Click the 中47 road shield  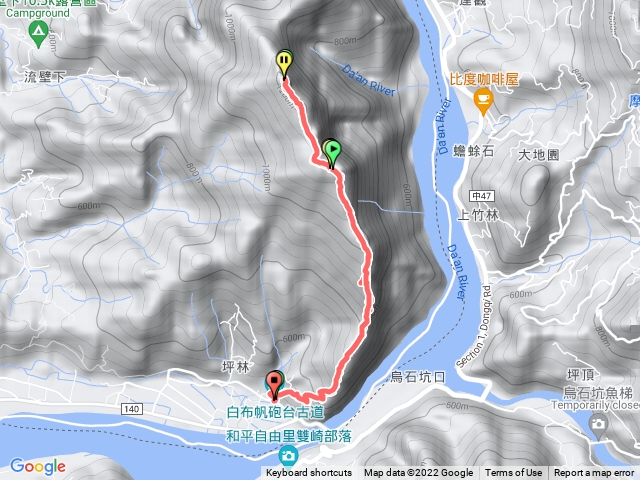[x=481, y=196]
